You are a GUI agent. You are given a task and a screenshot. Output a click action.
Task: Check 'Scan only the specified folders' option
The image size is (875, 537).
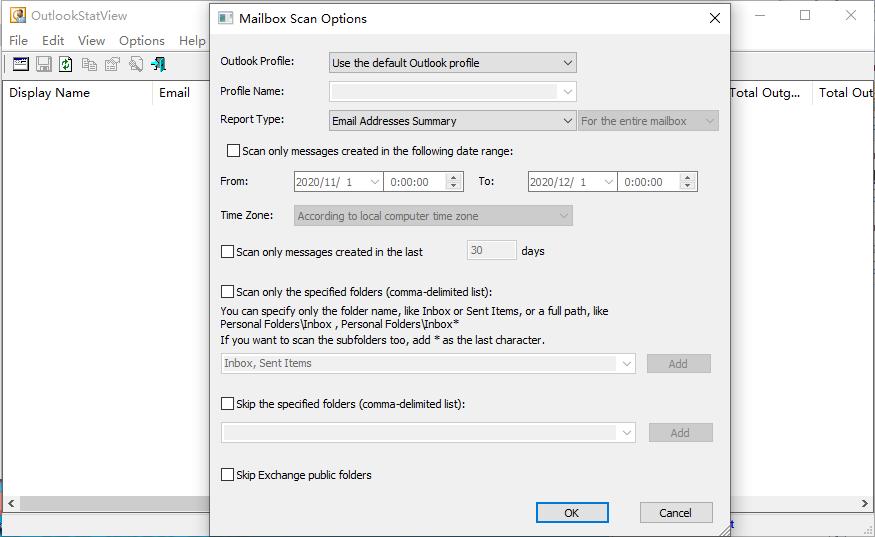coord(227,291)
